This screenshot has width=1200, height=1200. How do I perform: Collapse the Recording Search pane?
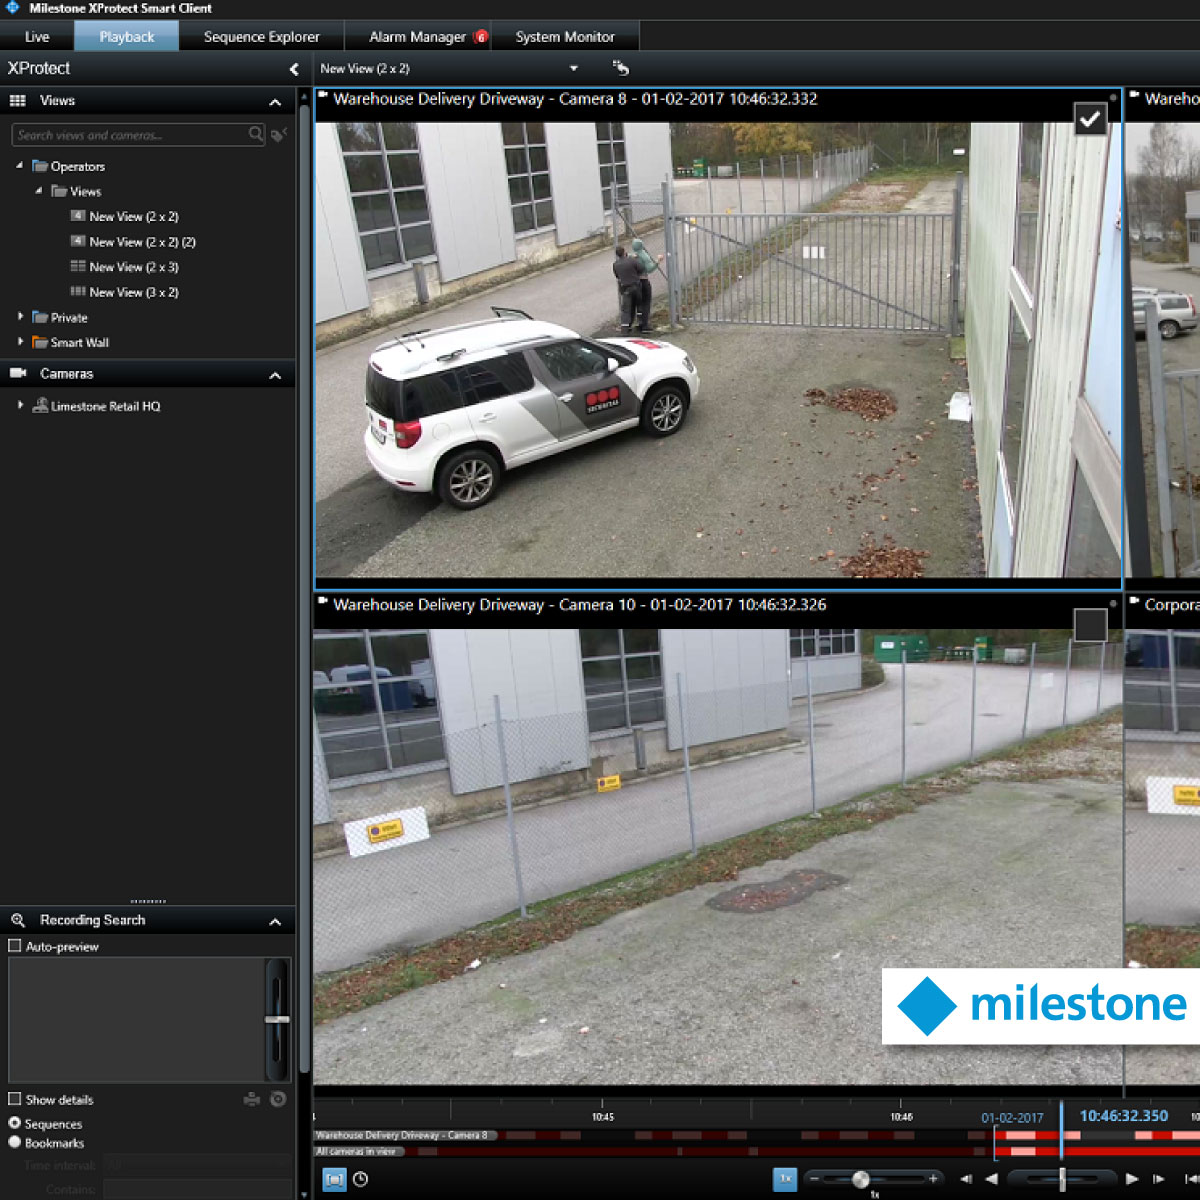pyautogui.click(x=275, y=921)
